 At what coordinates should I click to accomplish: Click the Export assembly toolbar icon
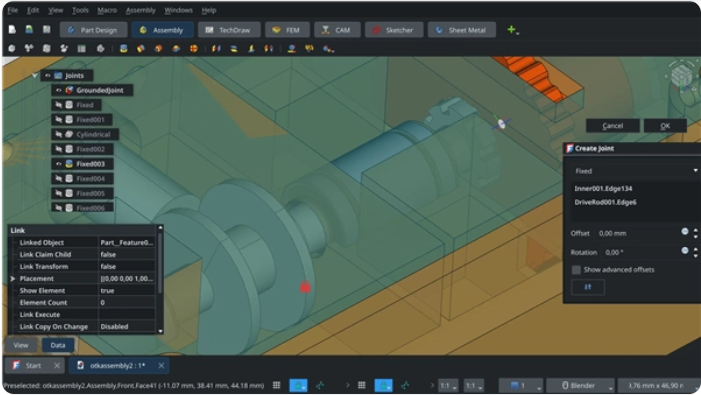click(101, 48)
